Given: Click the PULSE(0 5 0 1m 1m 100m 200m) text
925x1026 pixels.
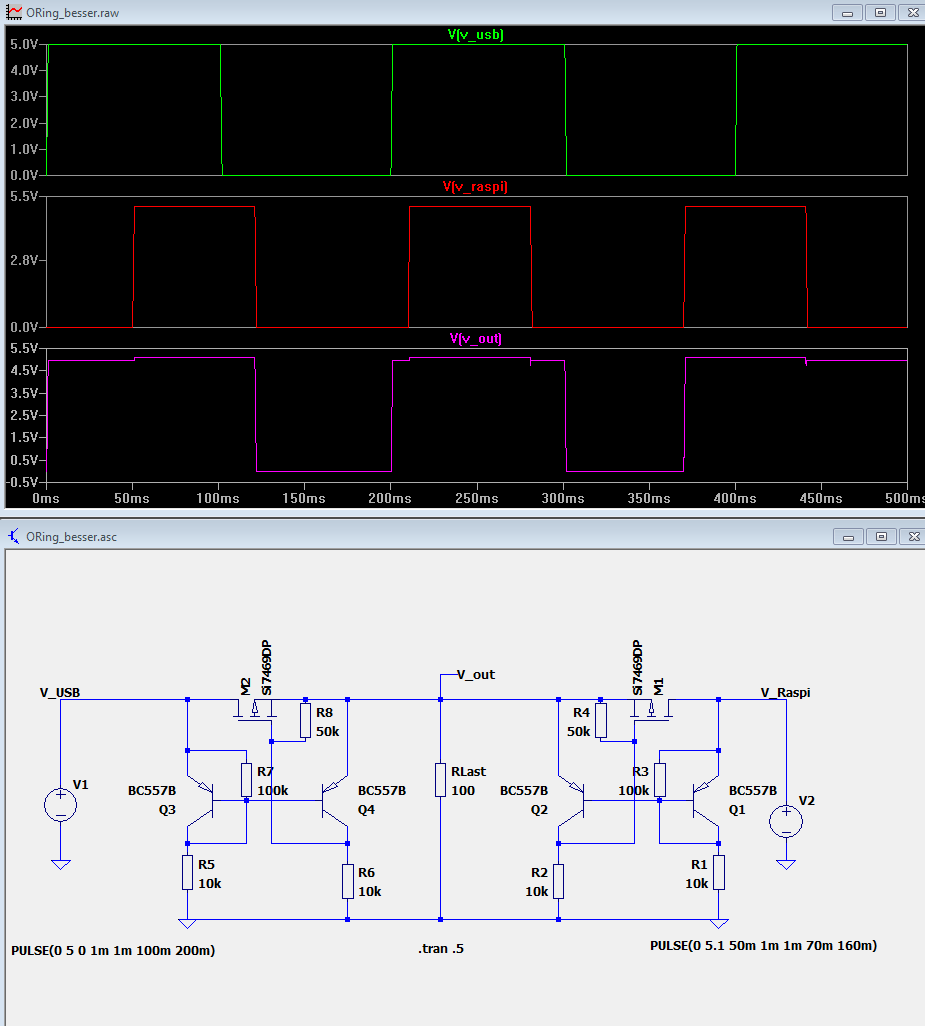Looking at the screenshot, I should click(x=113, y=951).
